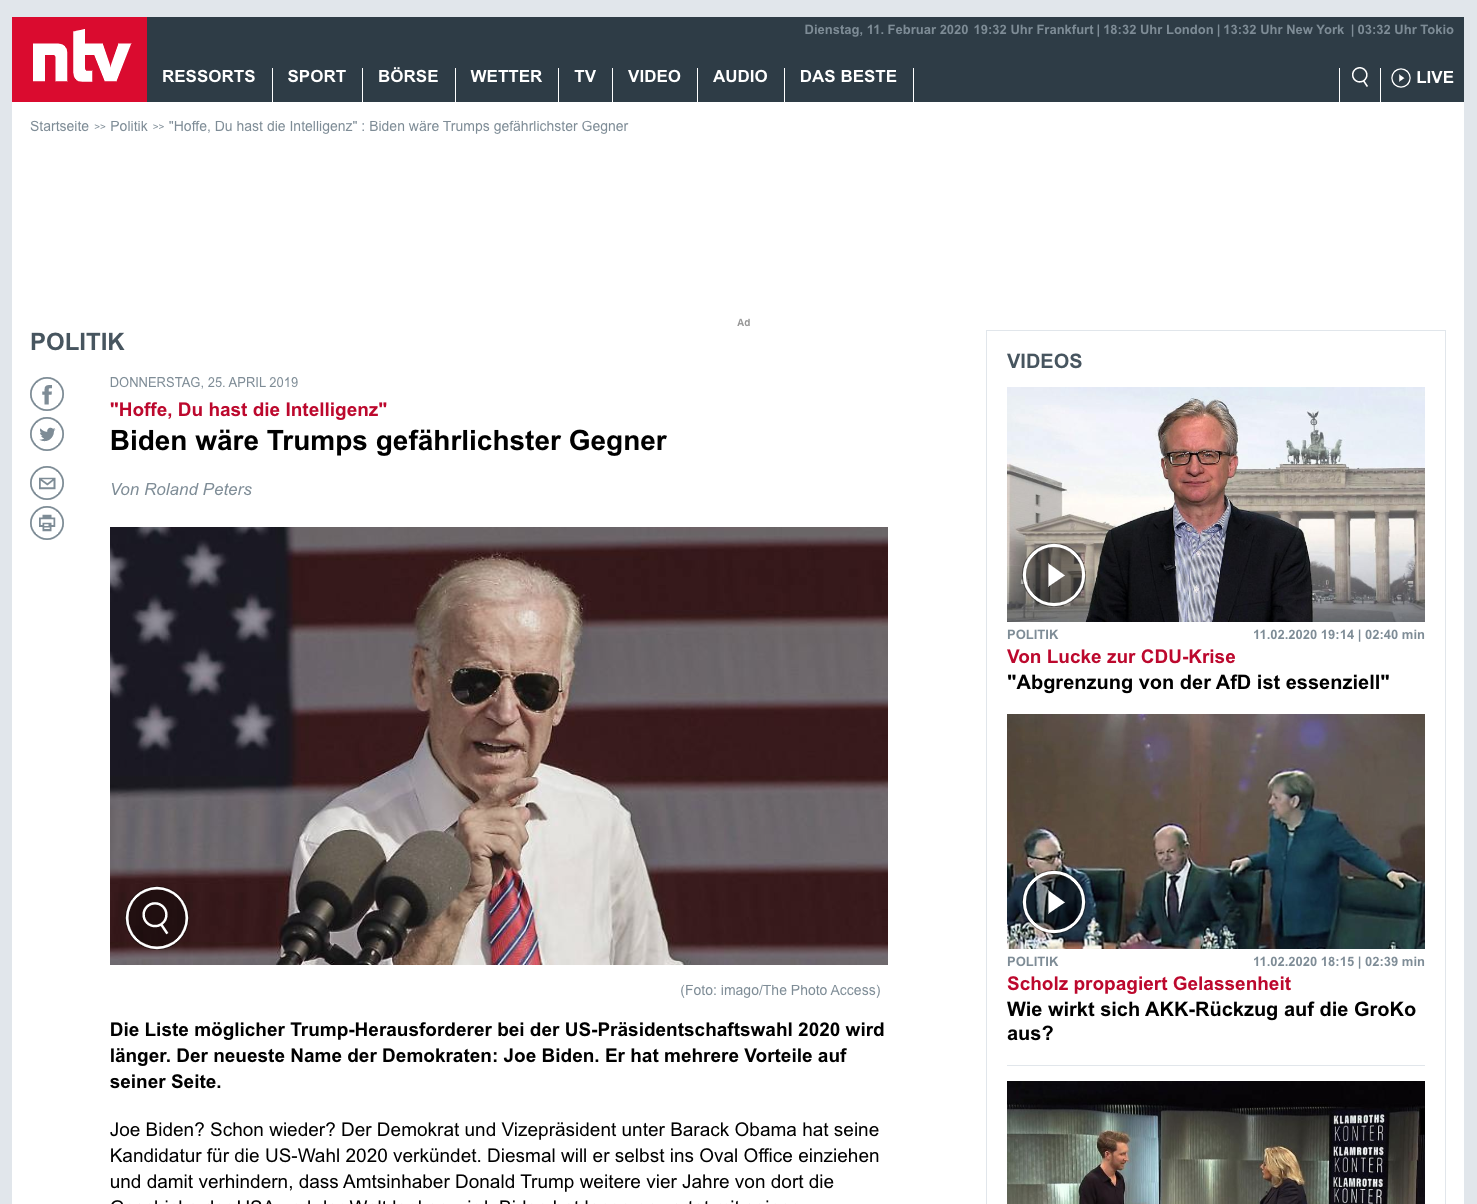Share article on Twitter

[x=47, y=434]
